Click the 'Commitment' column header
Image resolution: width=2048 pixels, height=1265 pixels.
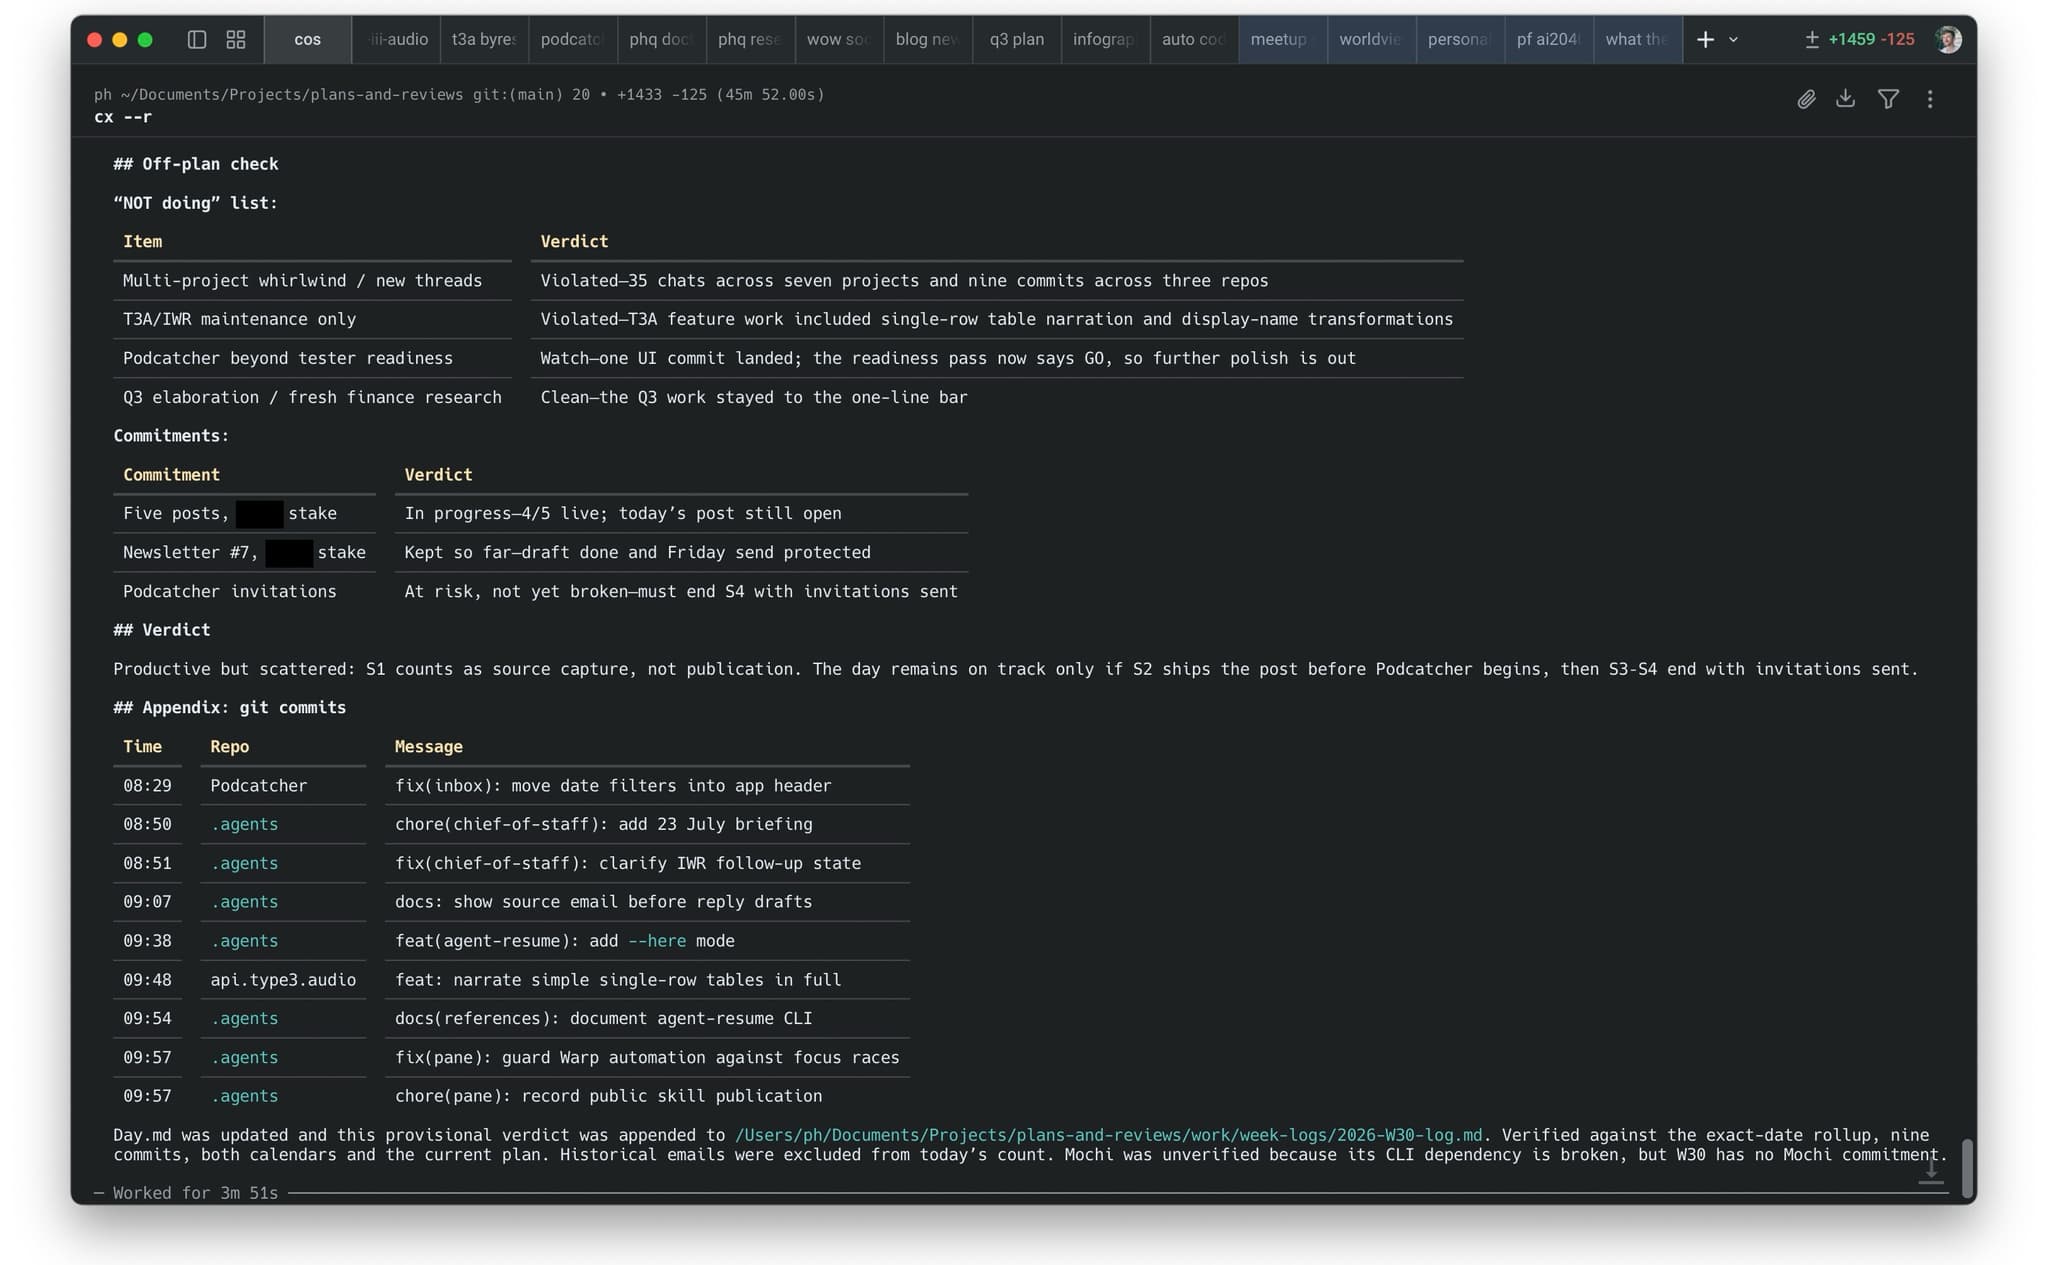point(171,475)
